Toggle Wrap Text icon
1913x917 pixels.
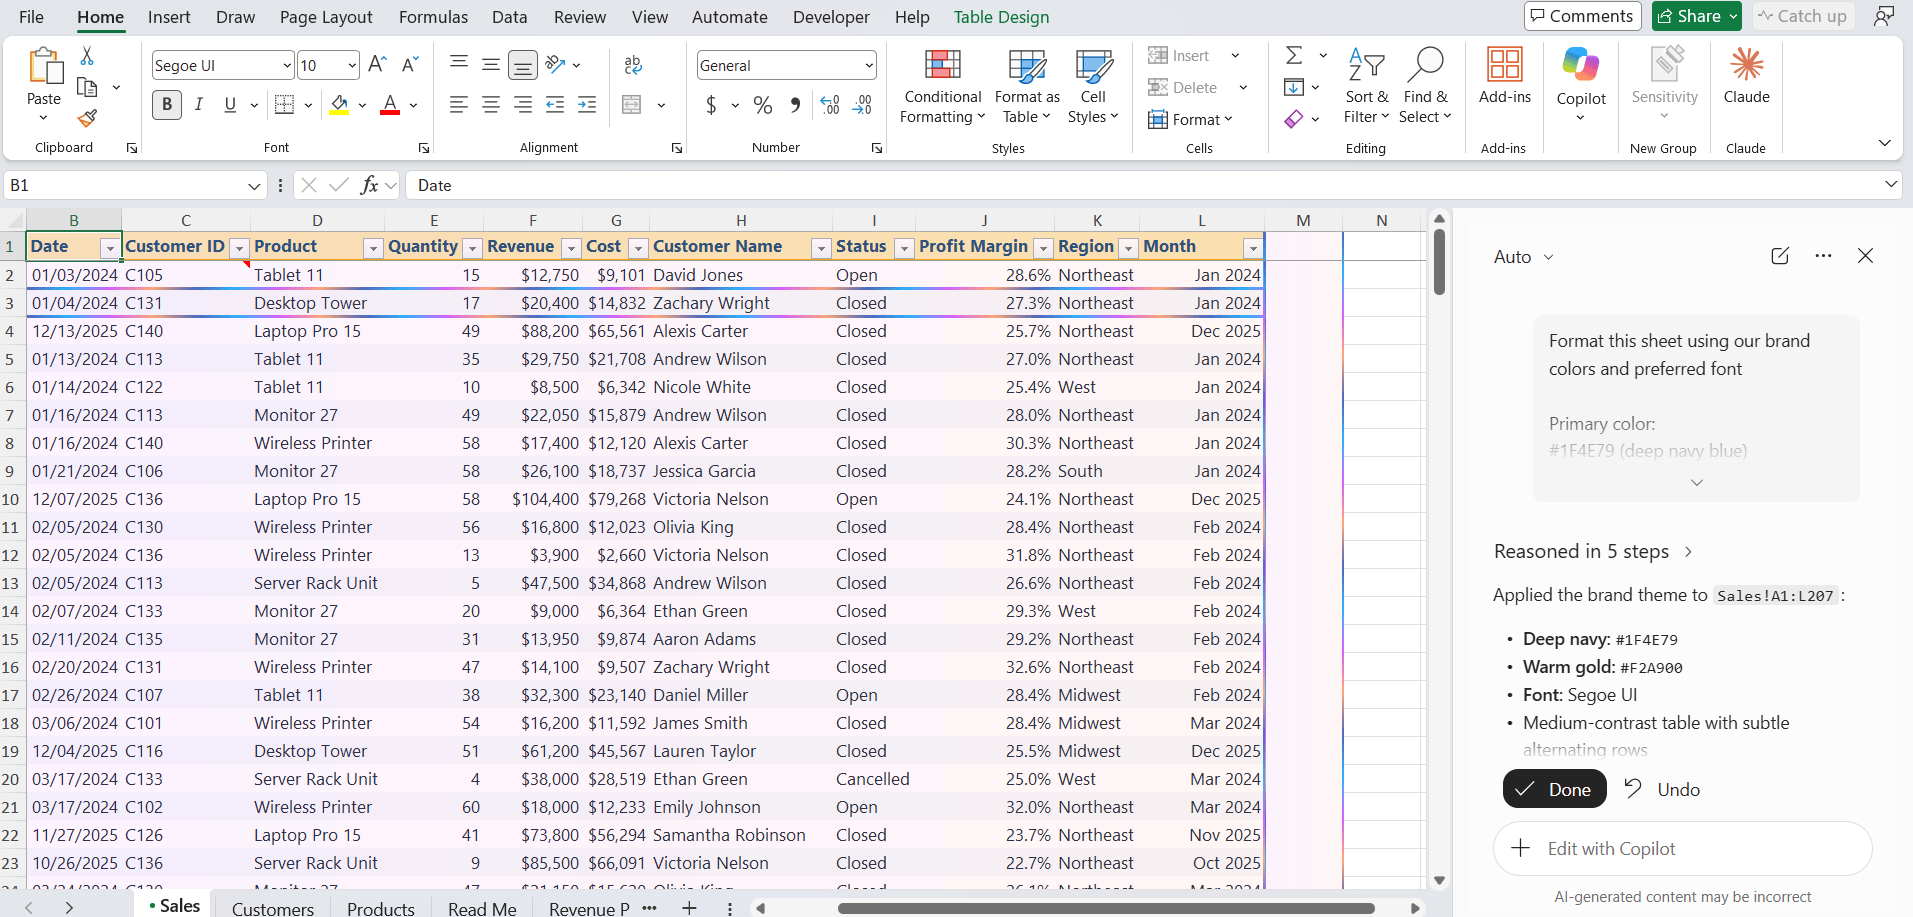coord(633,65)
